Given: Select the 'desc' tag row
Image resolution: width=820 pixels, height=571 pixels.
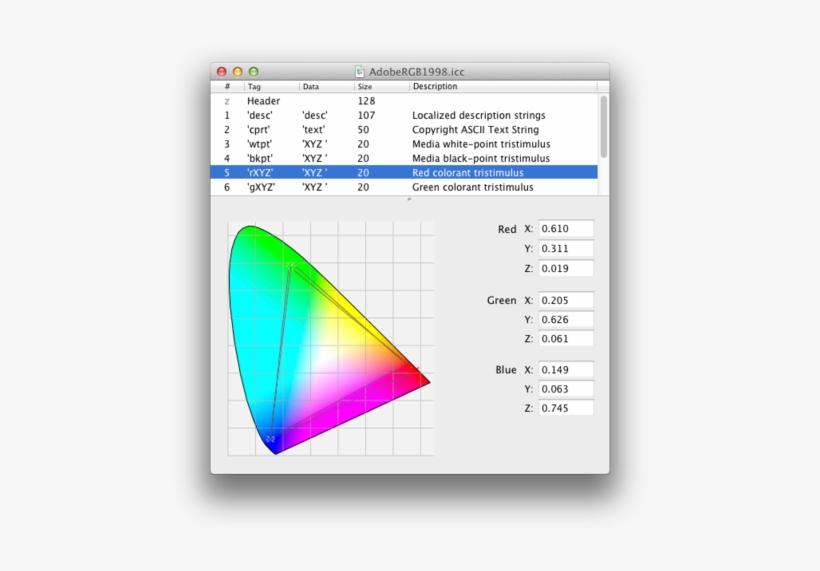Looking at the screenshot, I should pyautogui.click(x=404, y=115).
